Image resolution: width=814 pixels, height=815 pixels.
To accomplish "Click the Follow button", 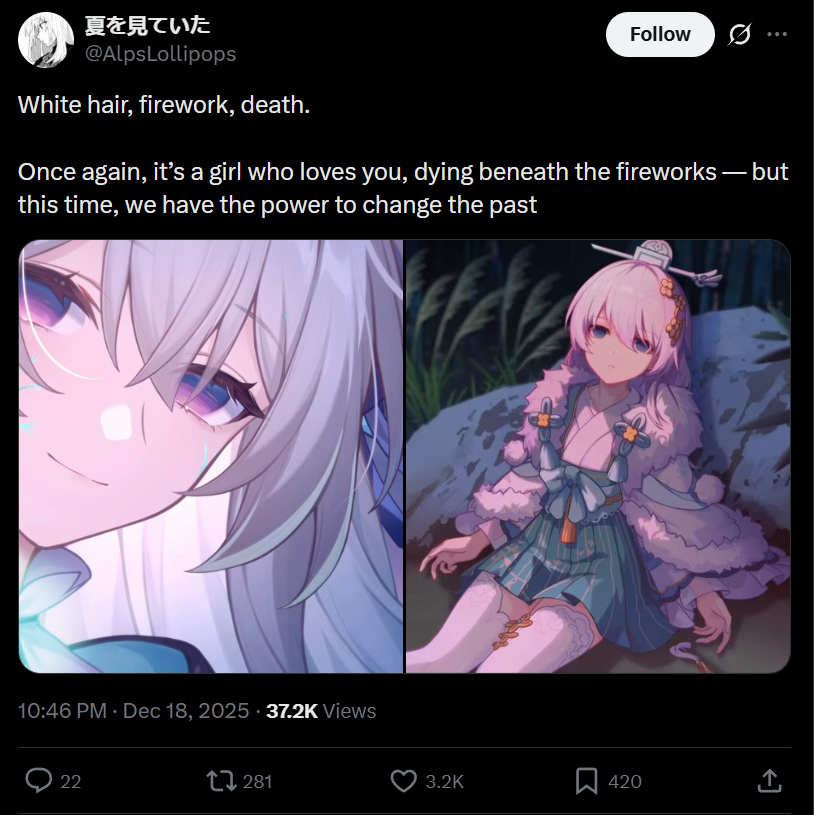I will point(660,34).
